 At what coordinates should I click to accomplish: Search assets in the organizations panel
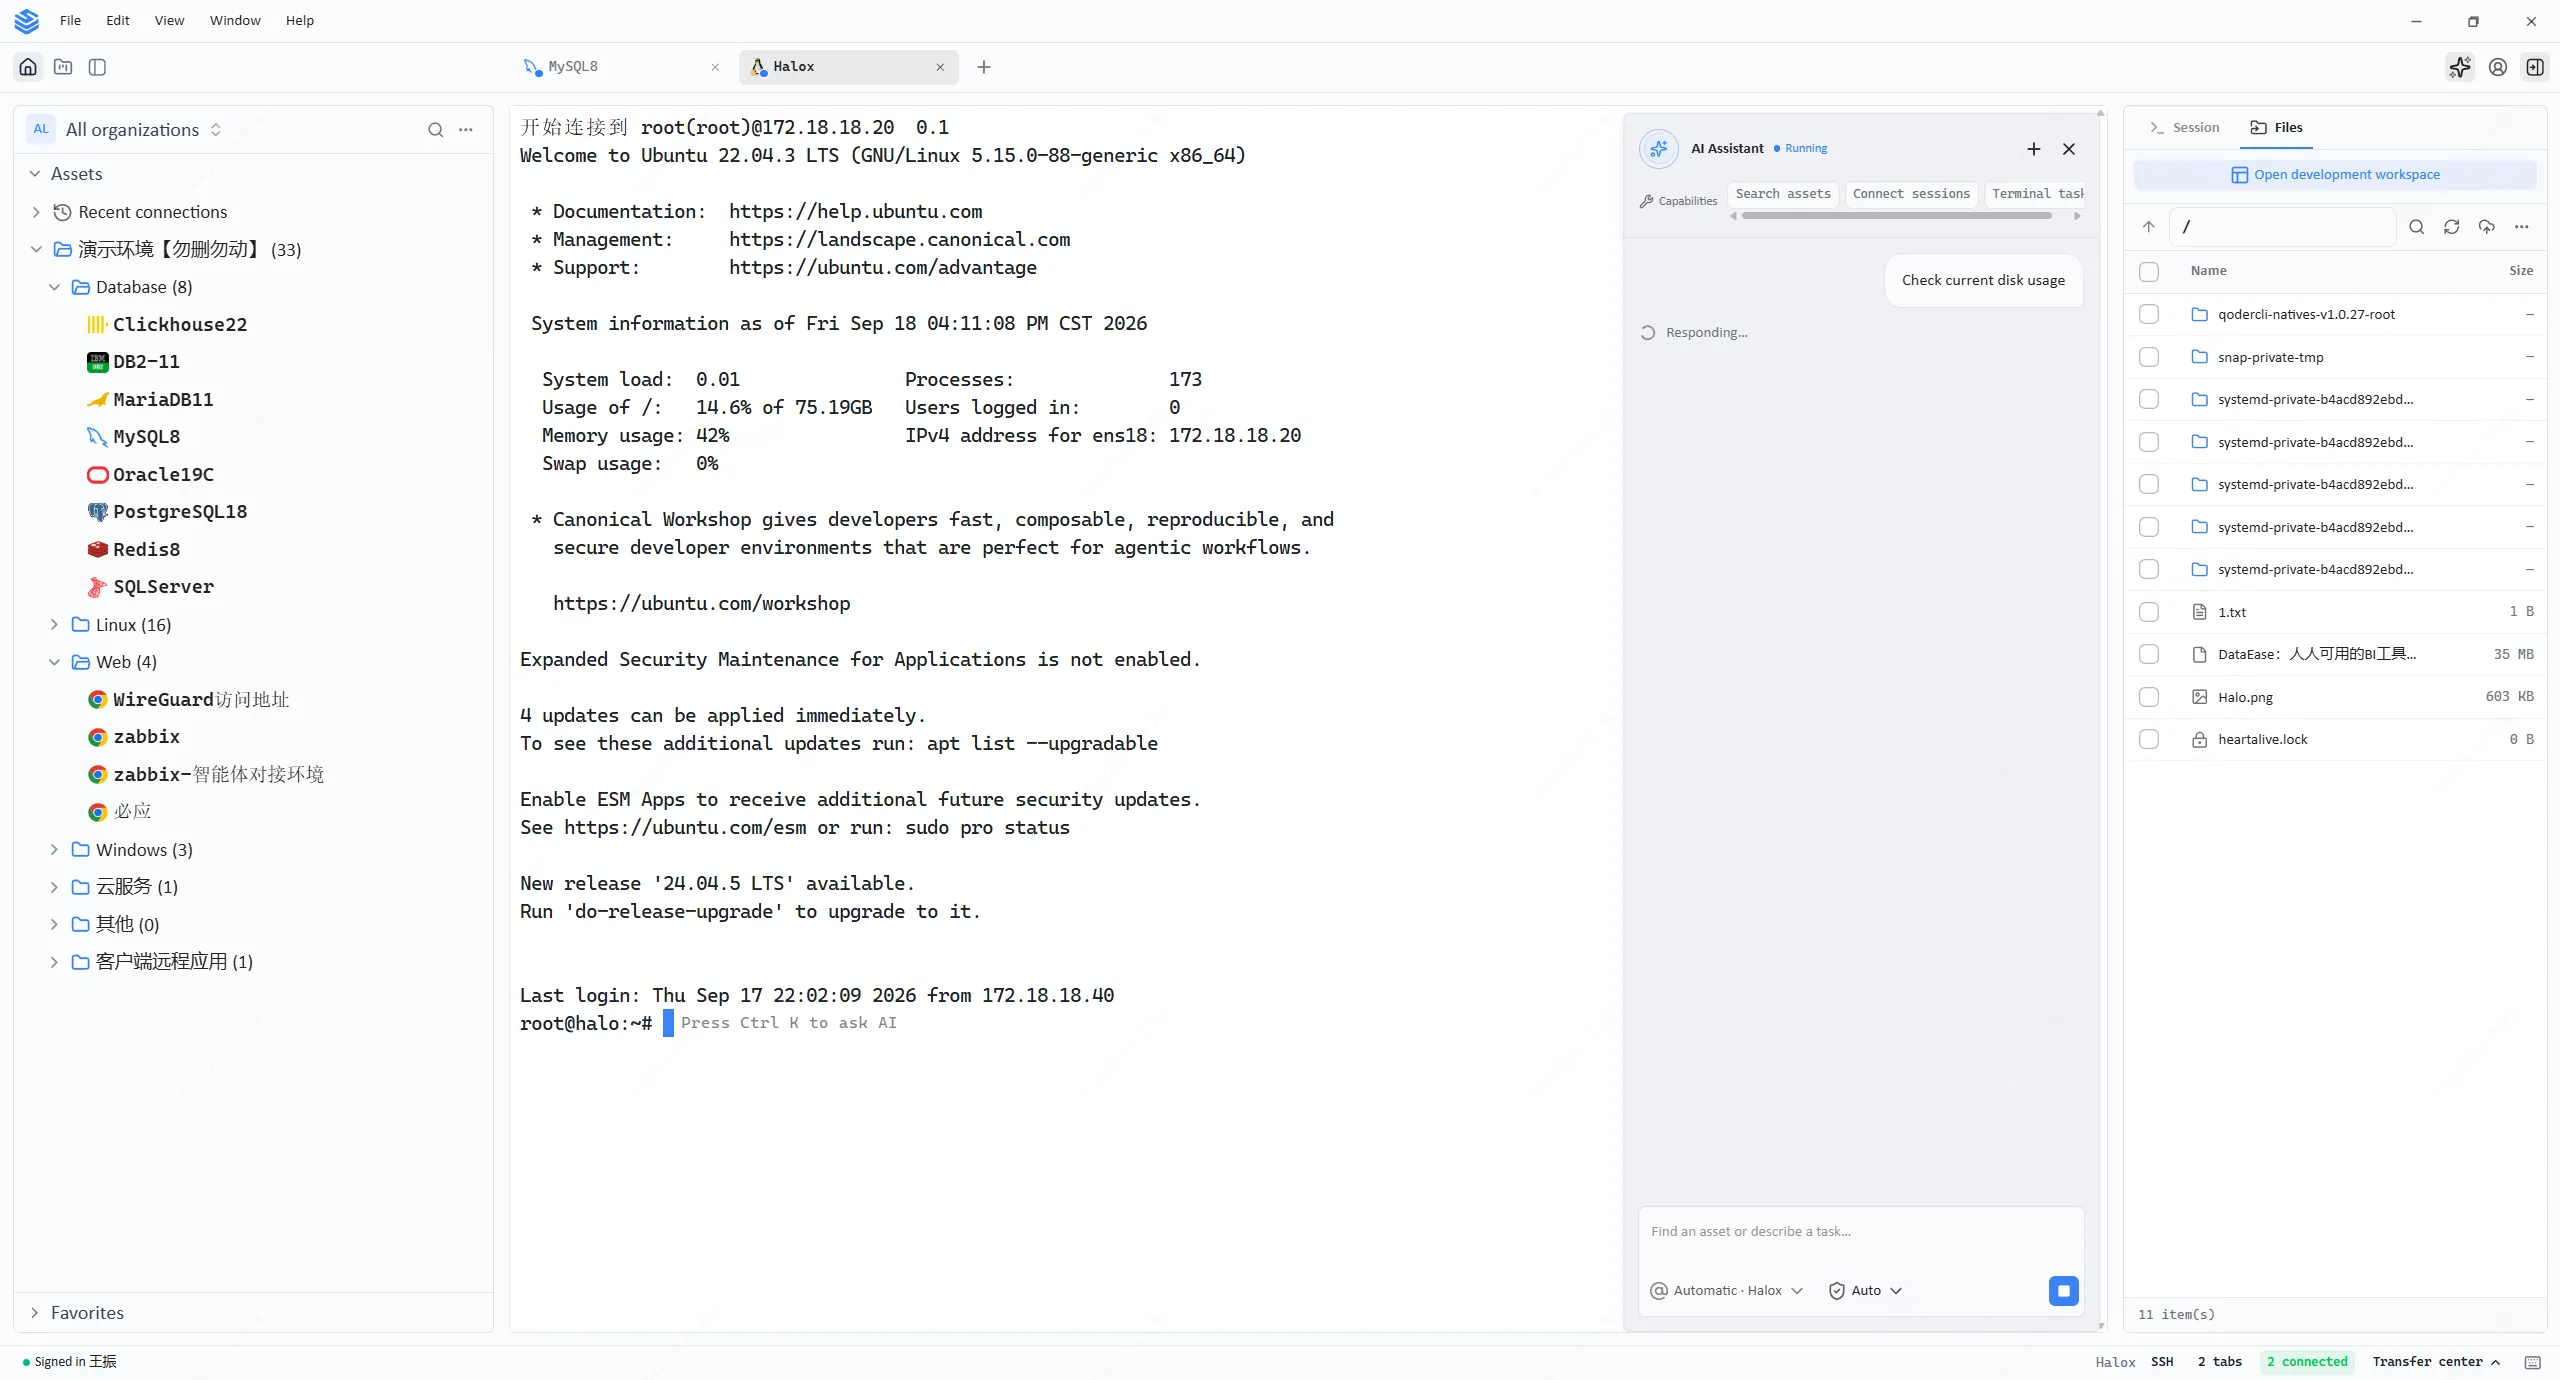point(435,130)
